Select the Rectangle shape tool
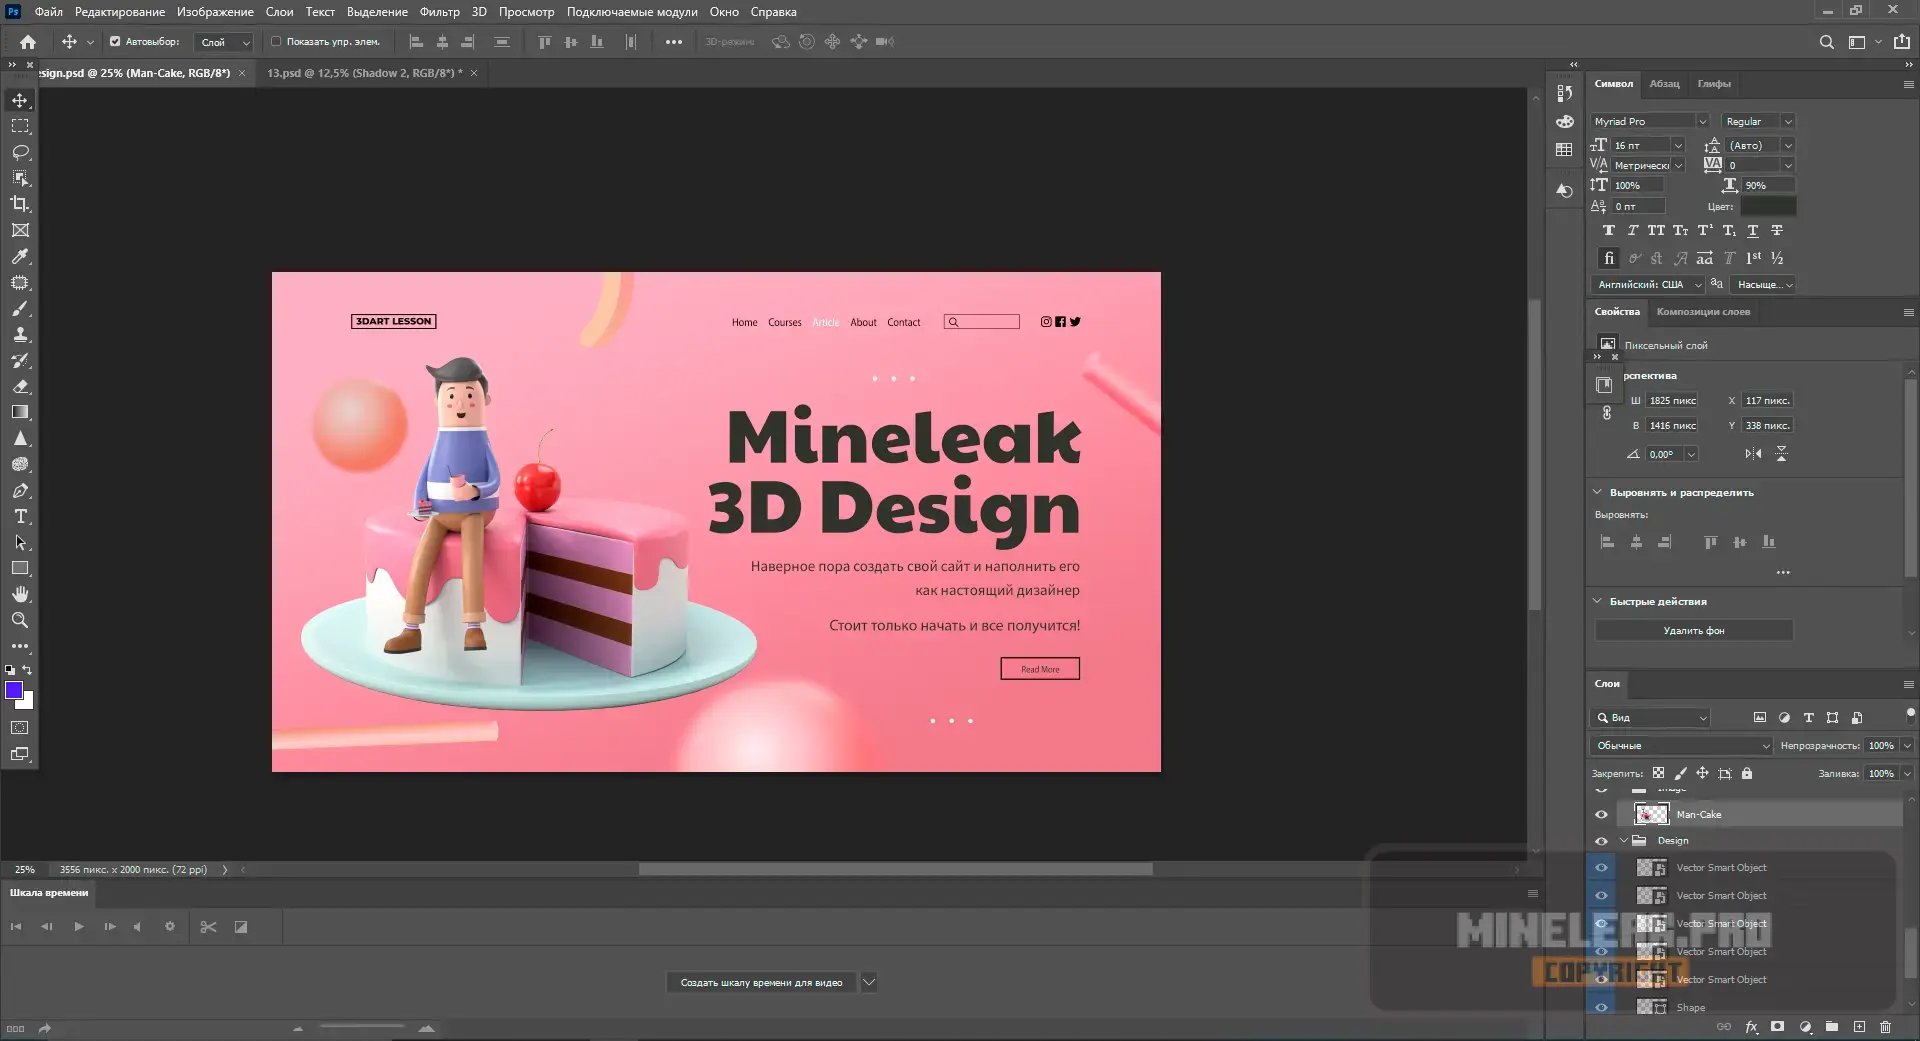This screenshot has height=1041, width=1920. pyautogui.click(x=20, y=568)
